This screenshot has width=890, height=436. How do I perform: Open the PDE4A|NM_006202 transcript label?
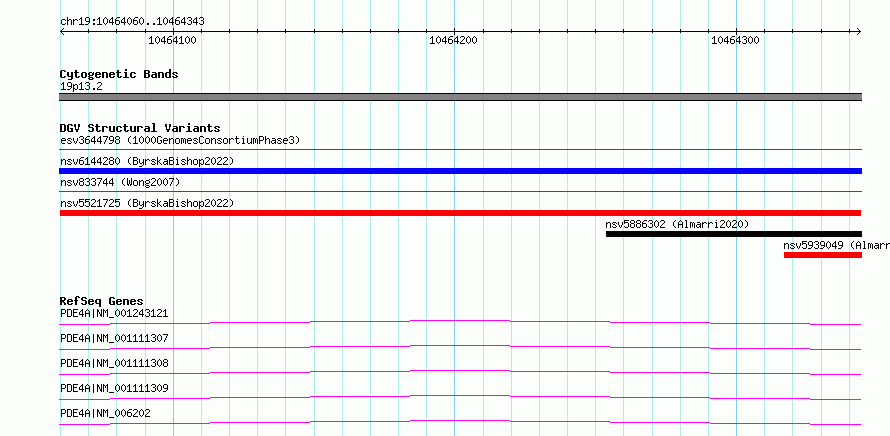coord(106,413)
